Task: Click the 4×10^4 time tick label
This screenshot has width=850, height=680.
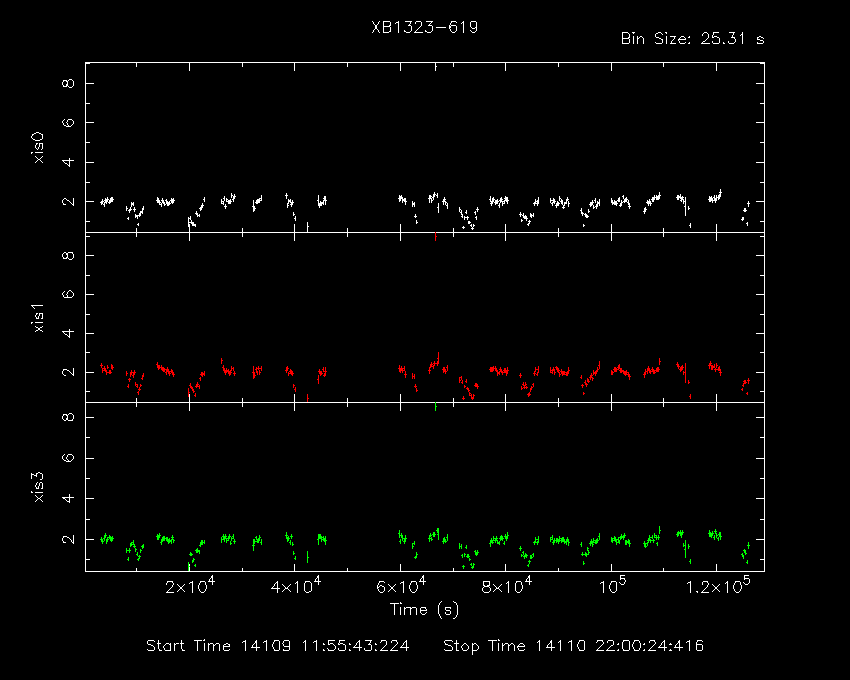Action: [295, 586]
